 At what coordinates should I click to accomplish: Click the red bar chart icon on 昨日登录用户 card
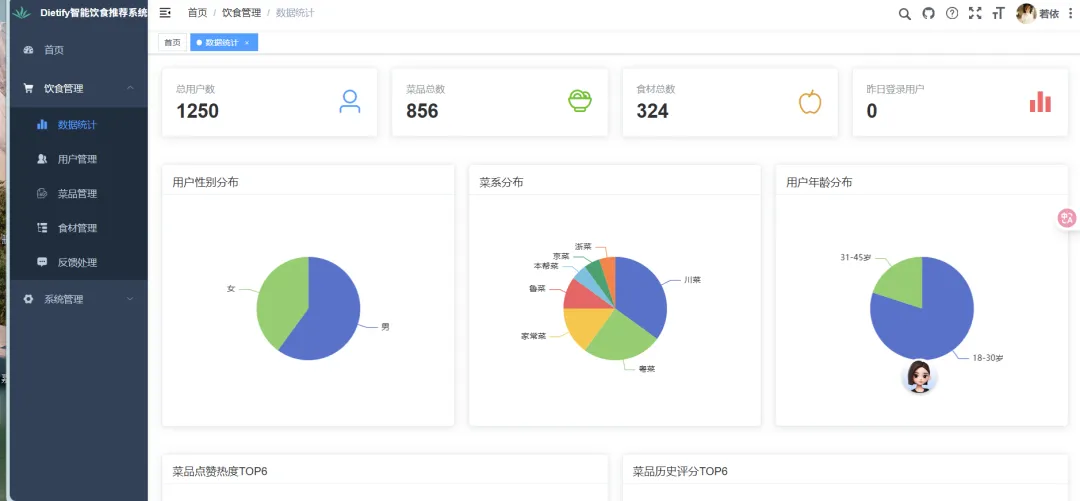(1040, 101)
